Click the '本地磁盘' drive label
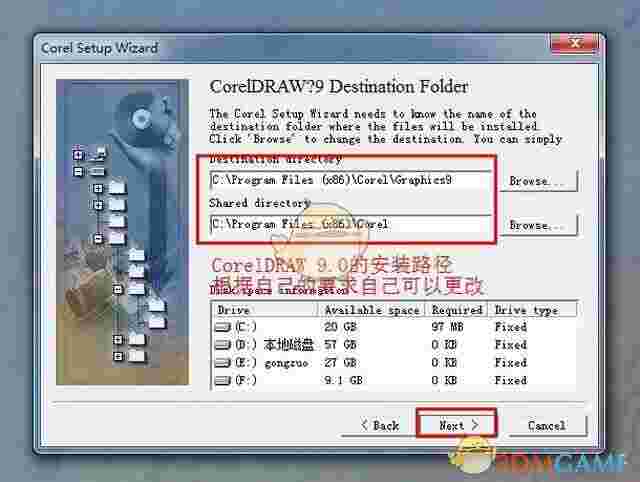Image resolution: width=640 pixels, height=482 pixels. tap(289, 345)
